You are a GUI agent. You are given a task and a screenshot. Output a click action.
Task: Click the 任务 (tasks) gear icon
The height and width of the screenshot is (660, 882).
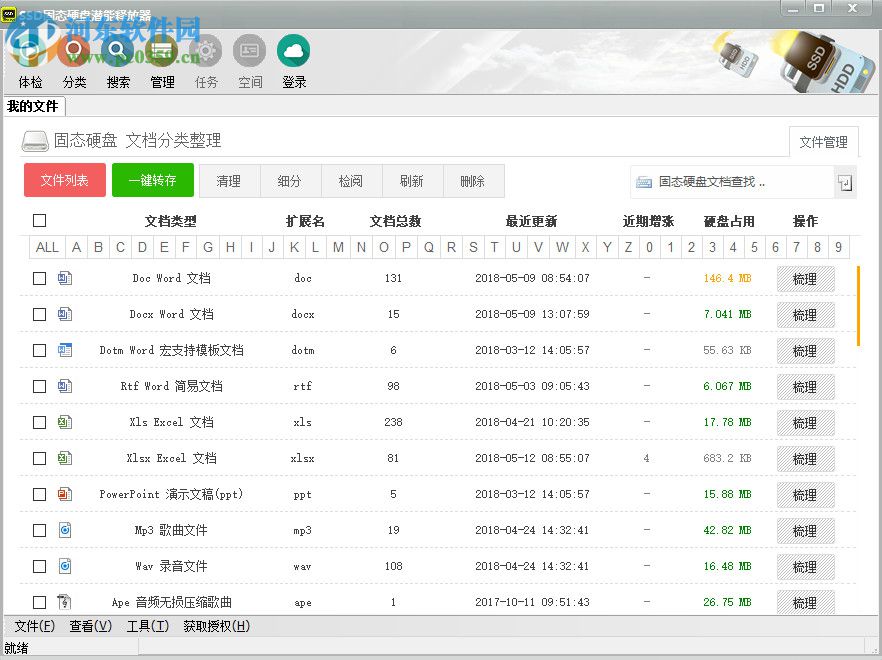(x=206, y=60)
